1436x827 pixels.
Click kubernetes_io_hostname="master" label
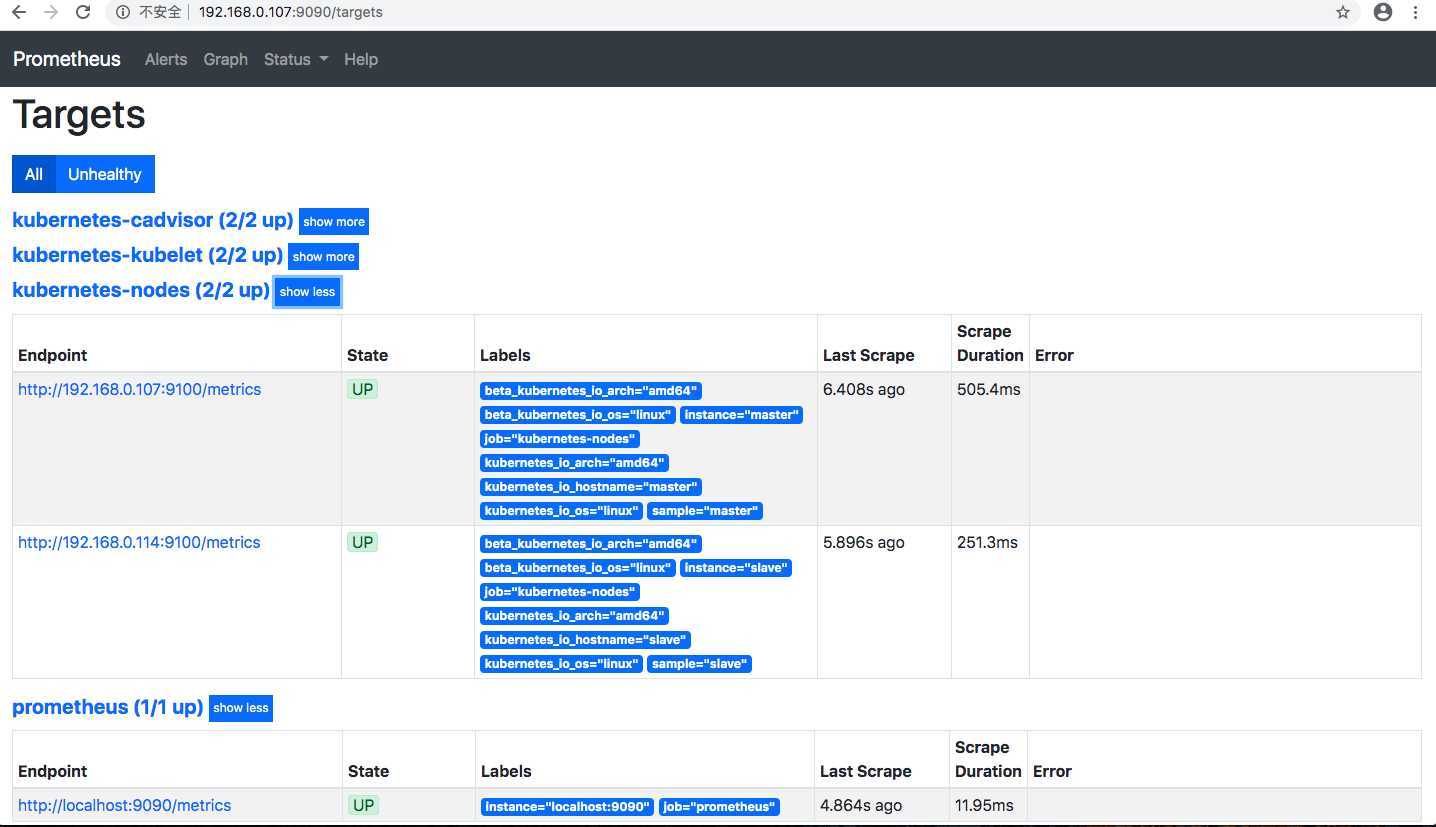point(591,487)
